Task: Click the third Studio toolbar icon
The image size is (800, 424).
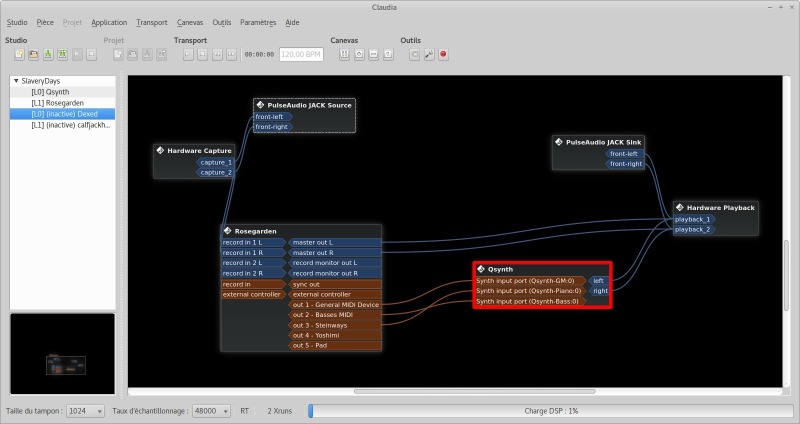Action: [x=48, y=55]
